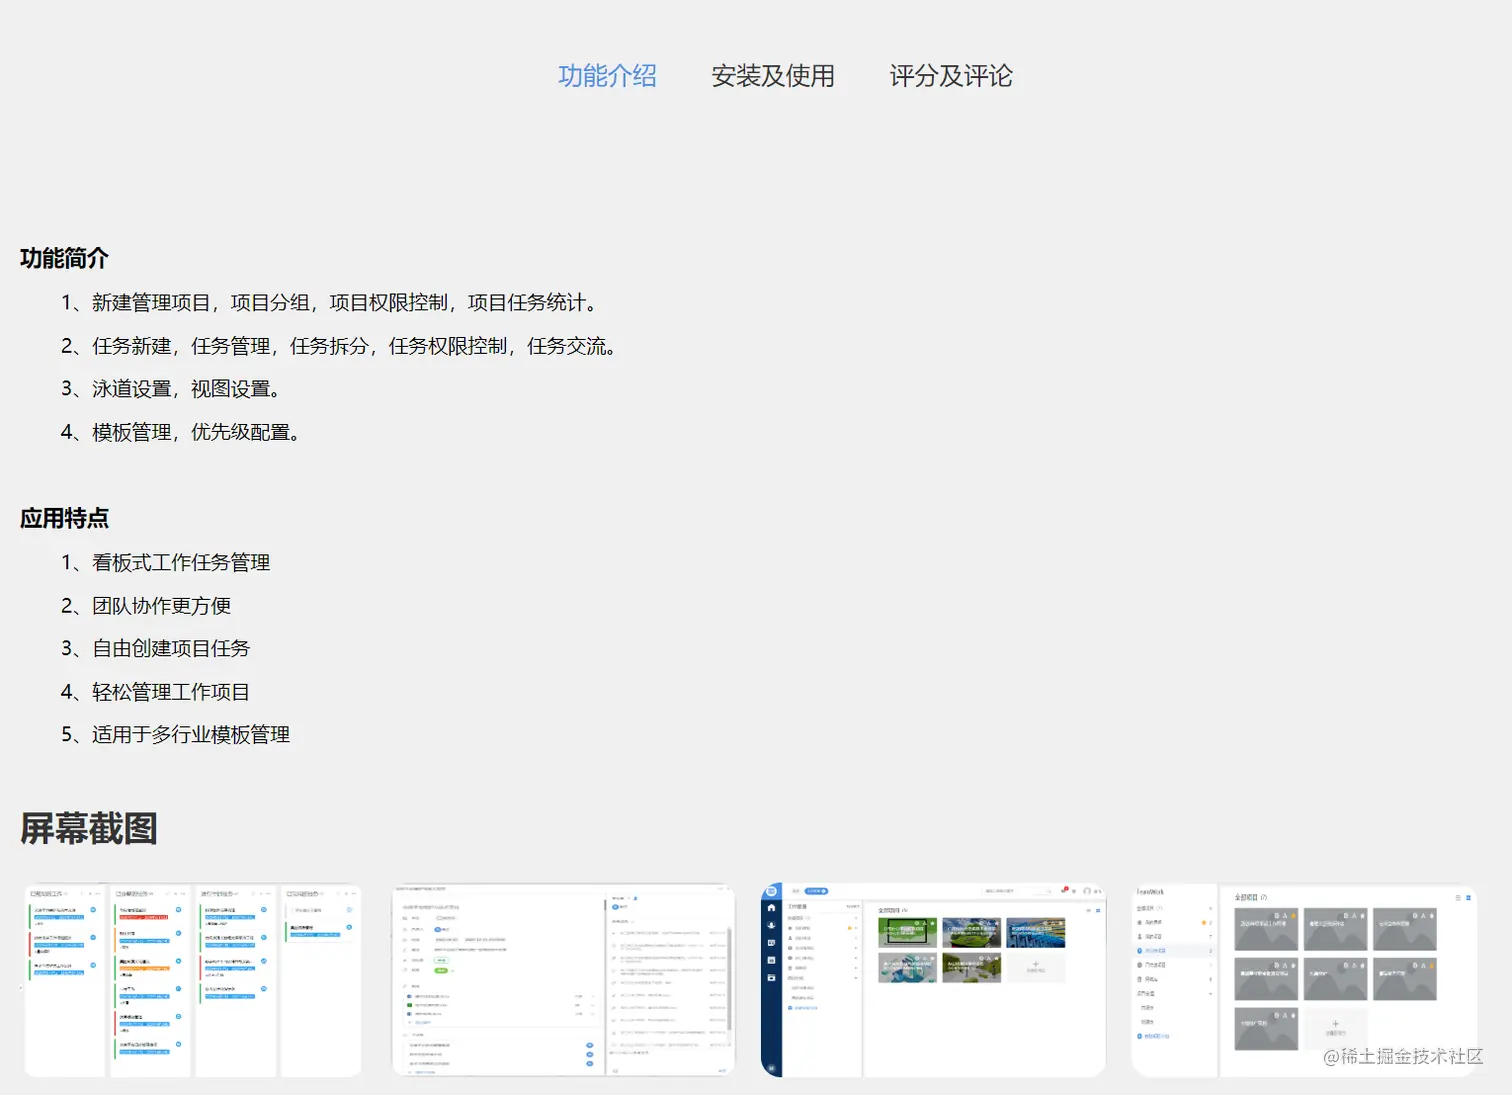Switch projects to grid view icon

pos(1468,897)
